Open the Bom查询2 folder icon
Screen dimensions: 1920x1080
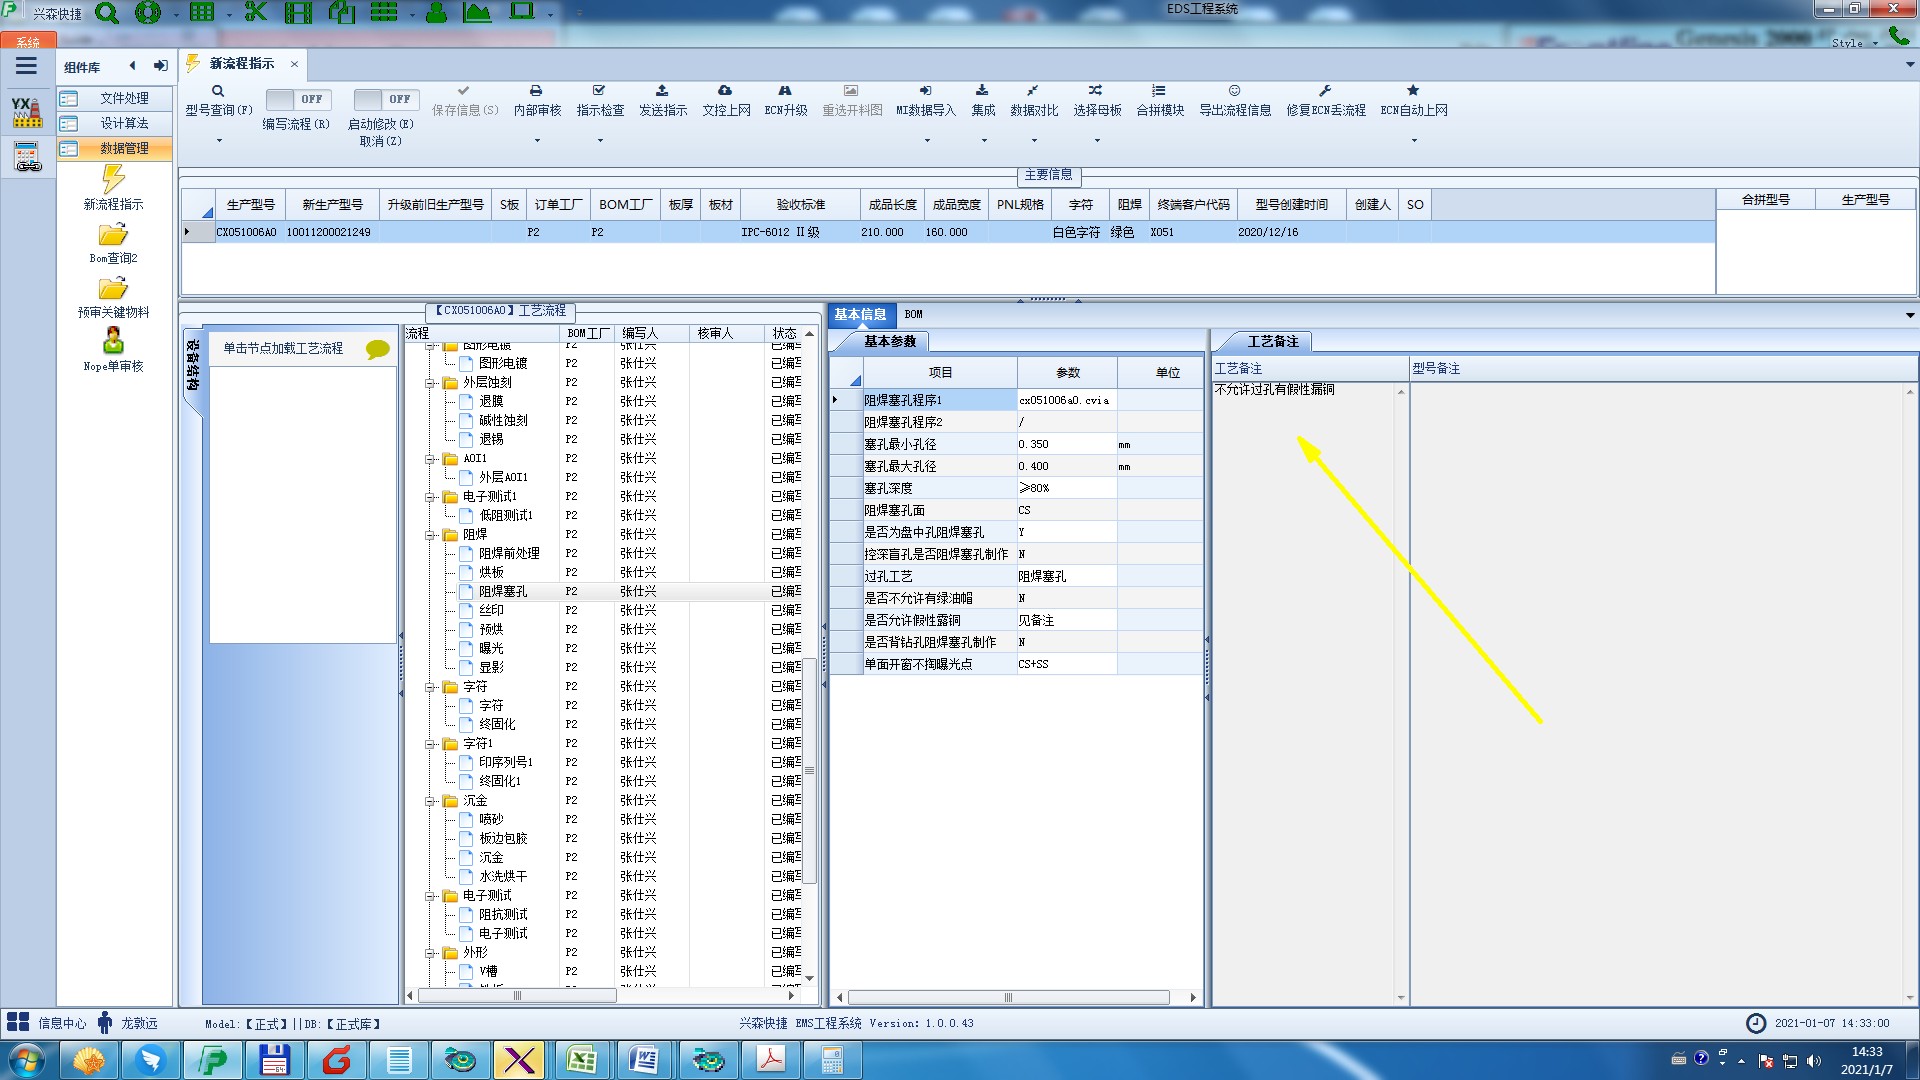click(x=113, y=235)
